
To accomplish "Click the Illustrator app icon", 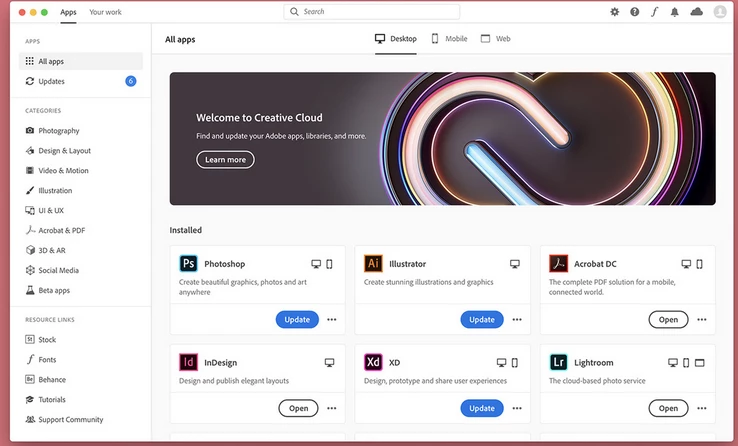I will (373, 263).
